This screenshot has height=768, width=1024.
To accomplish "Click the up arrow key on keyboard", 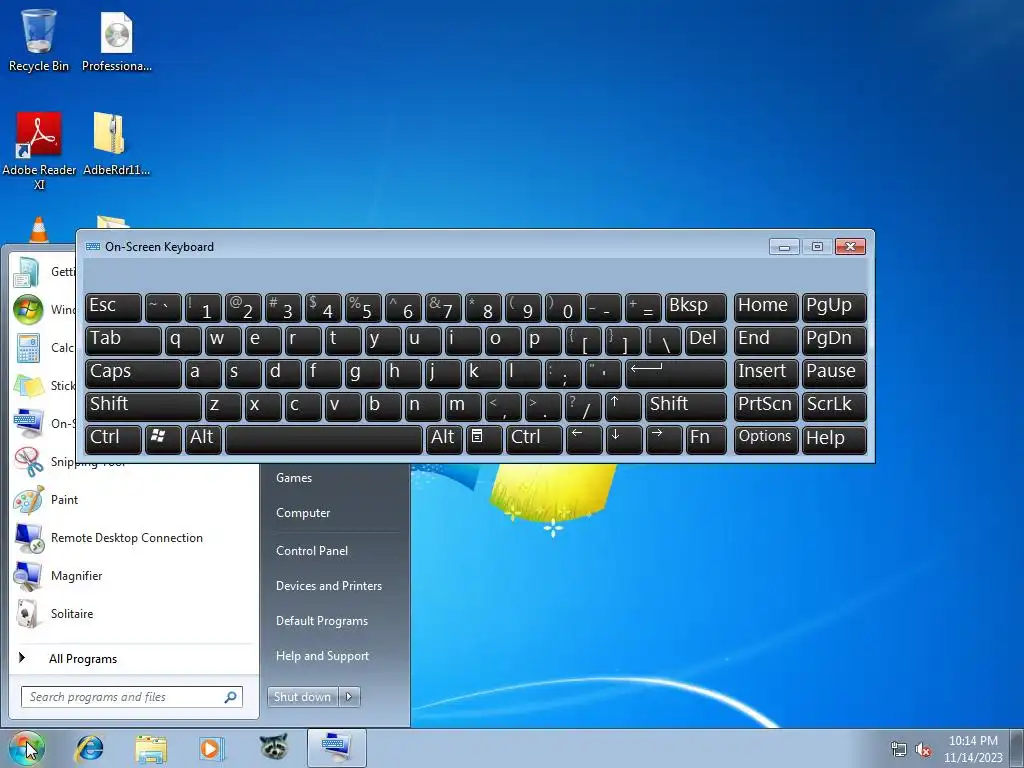I will point(622,406).
